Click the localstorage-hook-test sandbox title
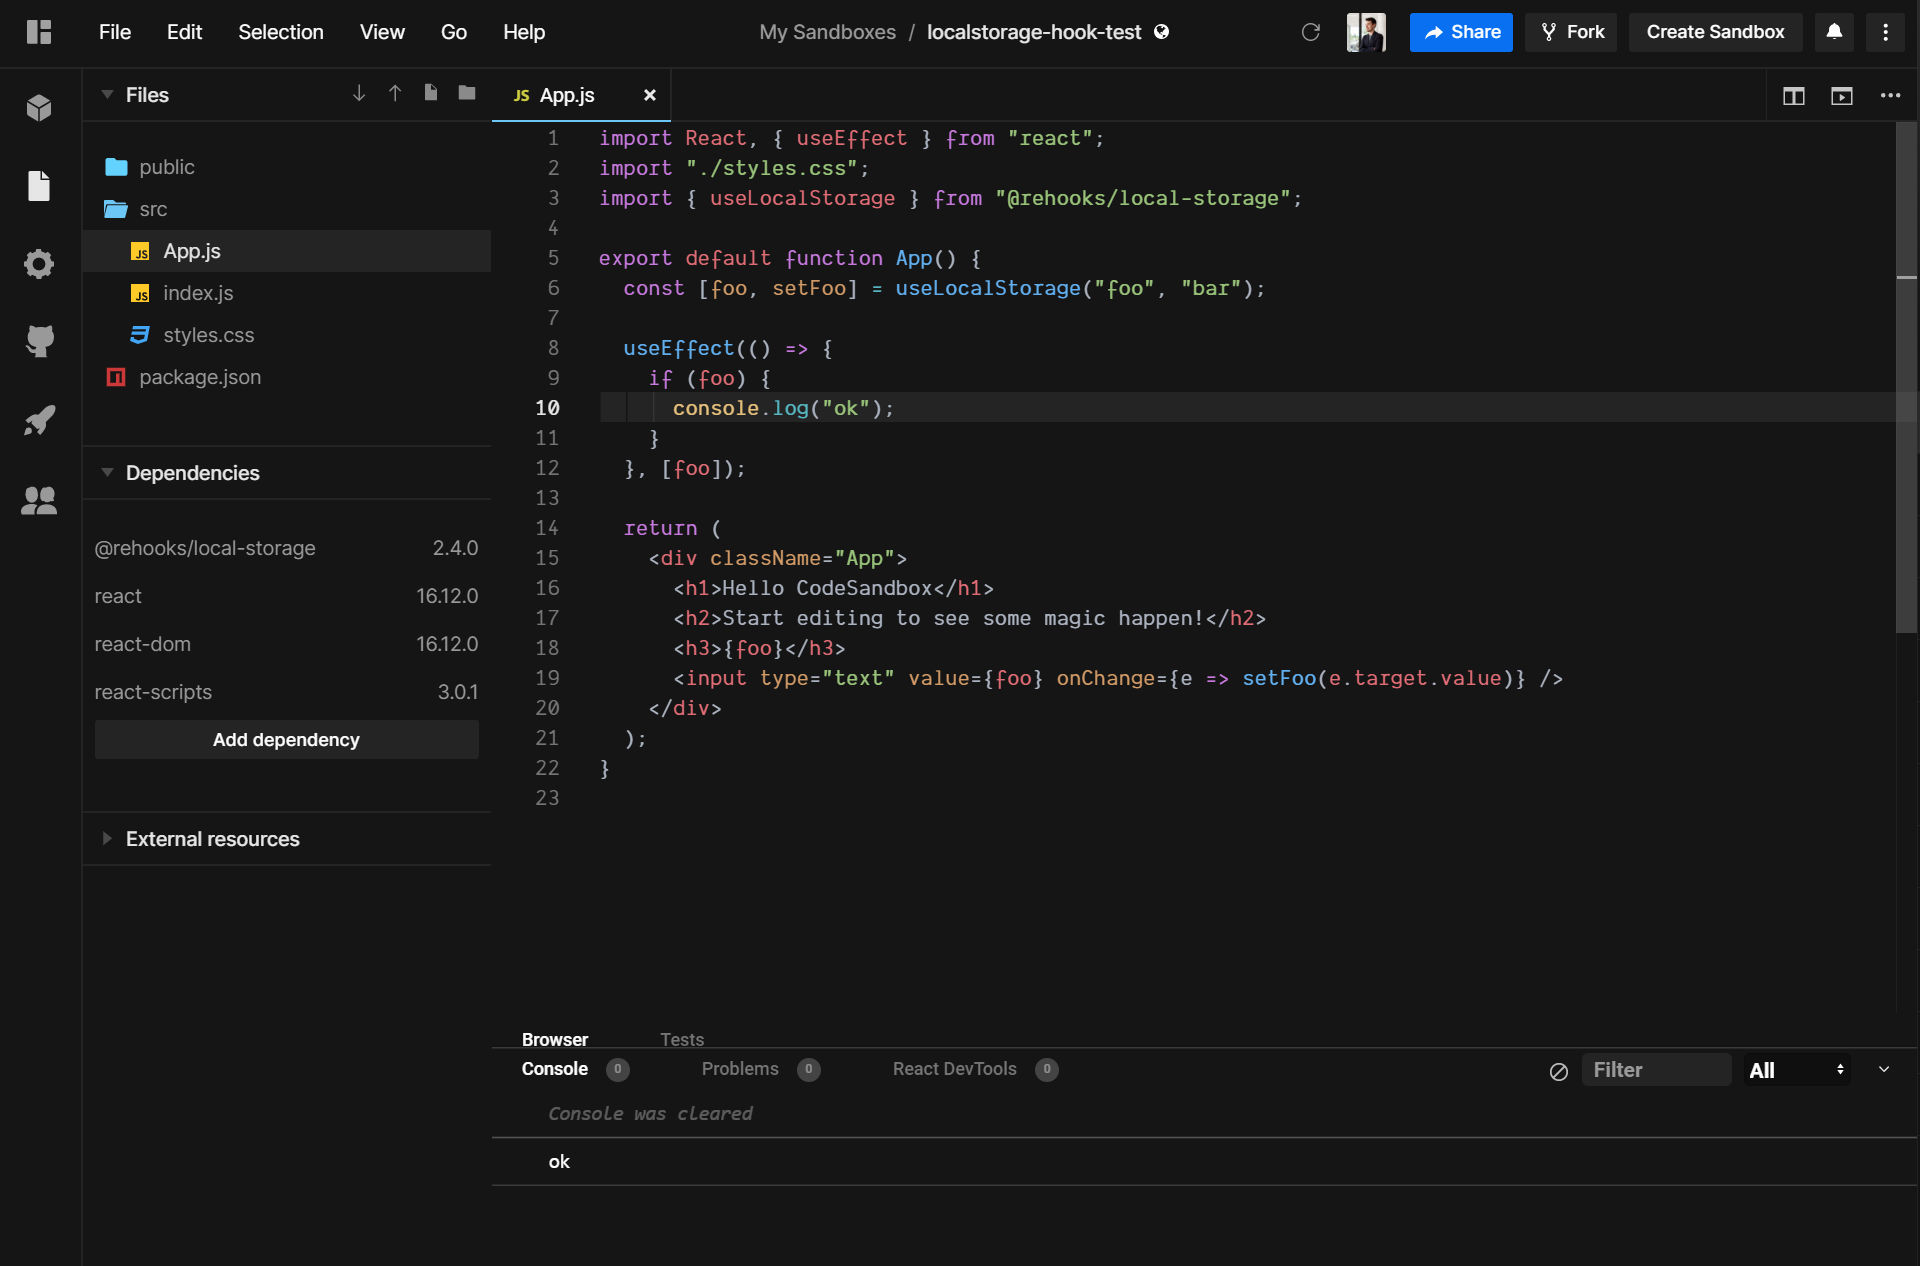 pos(1034,32)
